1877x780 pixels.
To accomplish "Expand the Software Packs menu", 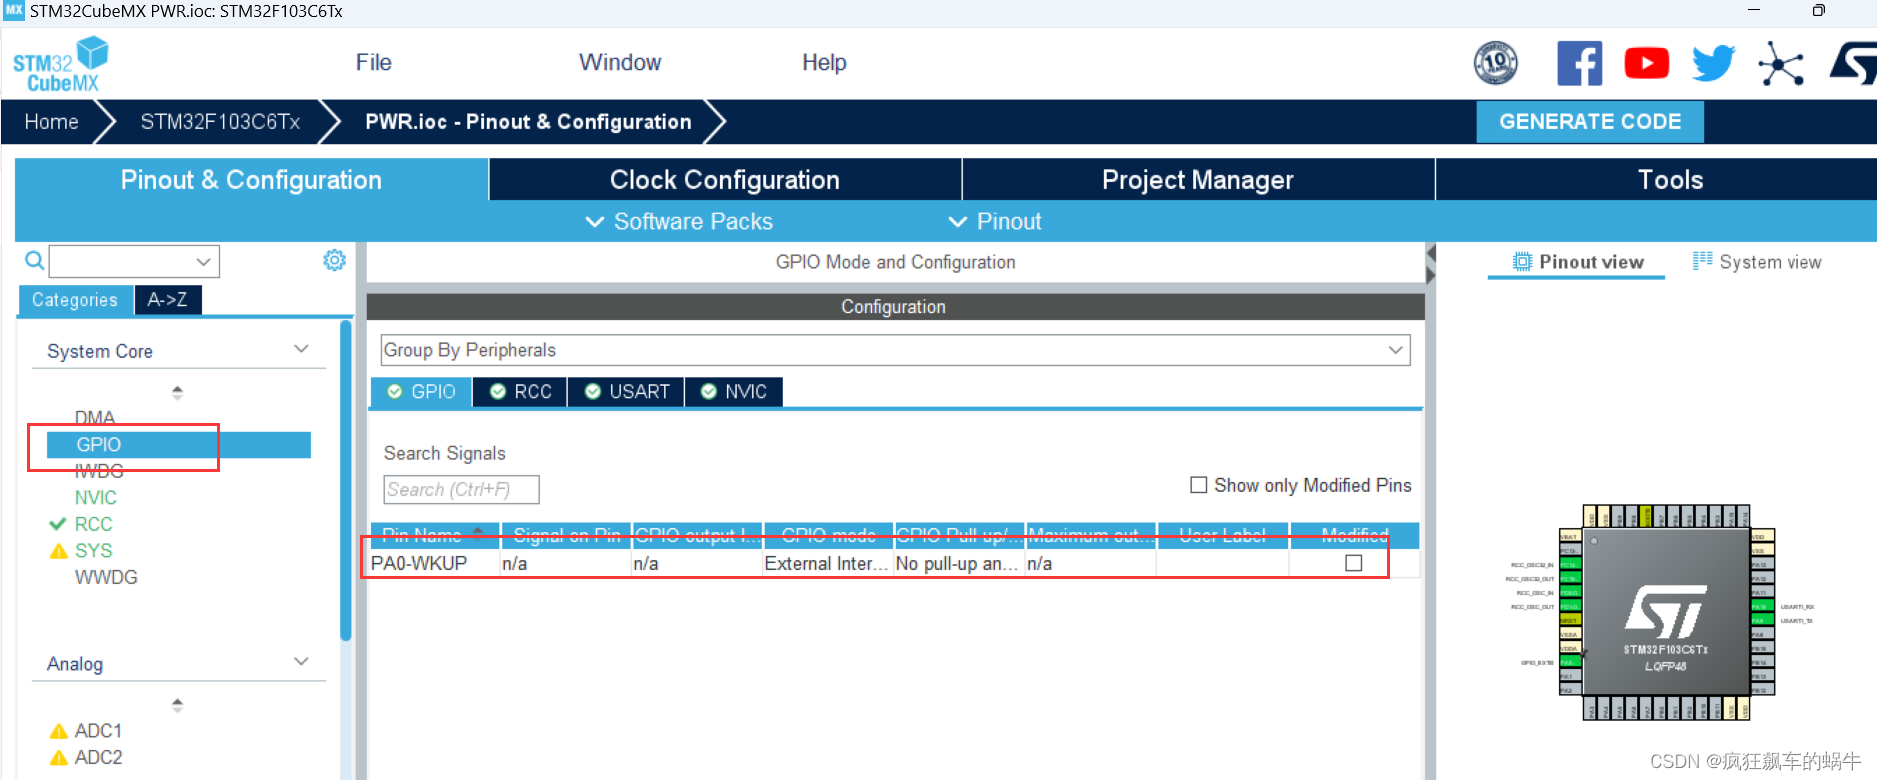I will [679, 222].
